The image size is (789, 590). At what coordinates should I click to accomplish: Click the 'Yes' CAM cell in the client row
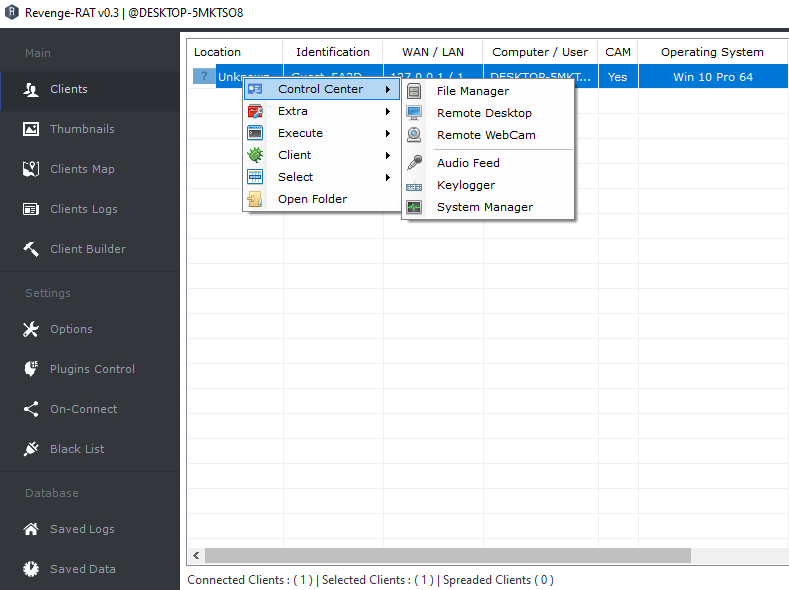618,77
